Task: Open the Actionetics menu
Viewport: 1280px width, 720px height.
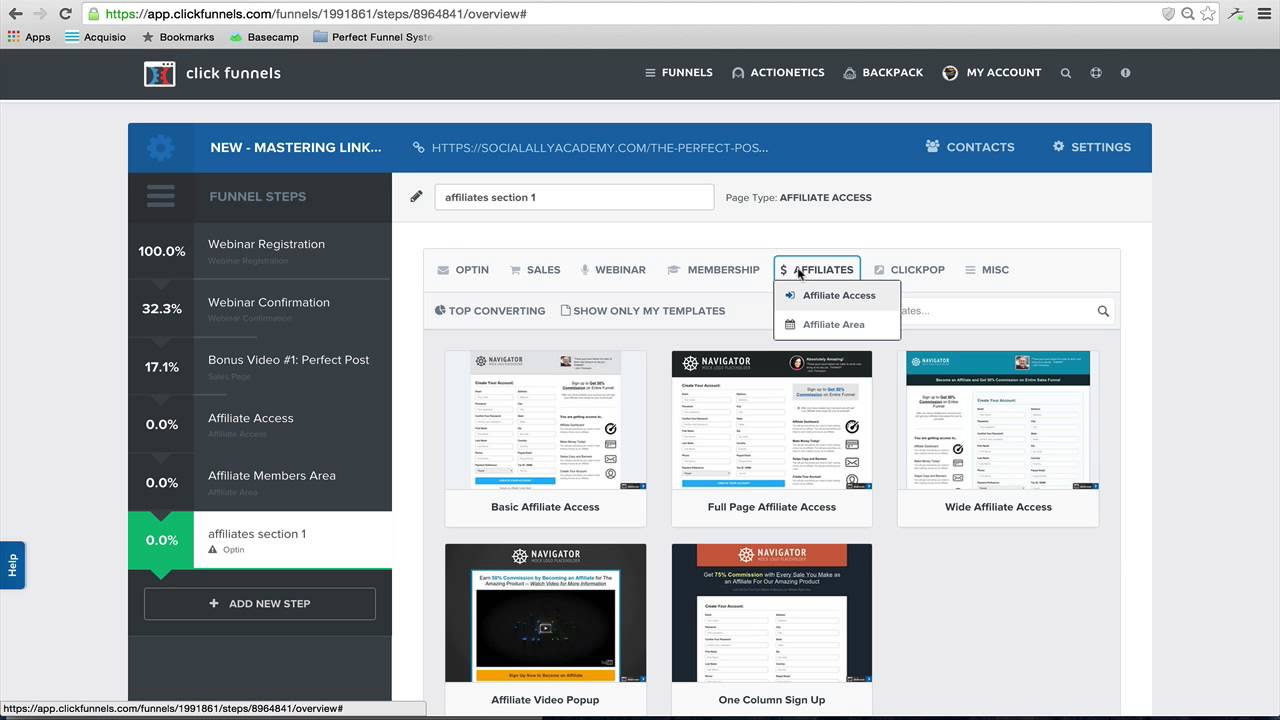Action: coord(778,73)
